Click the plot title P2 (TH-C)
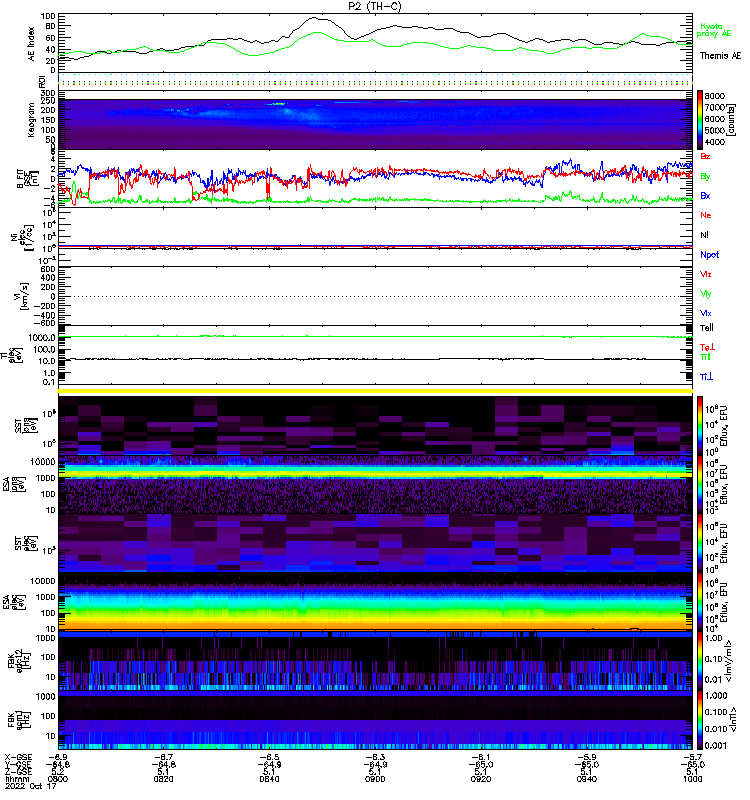750x800 pixels. (375, 6)
